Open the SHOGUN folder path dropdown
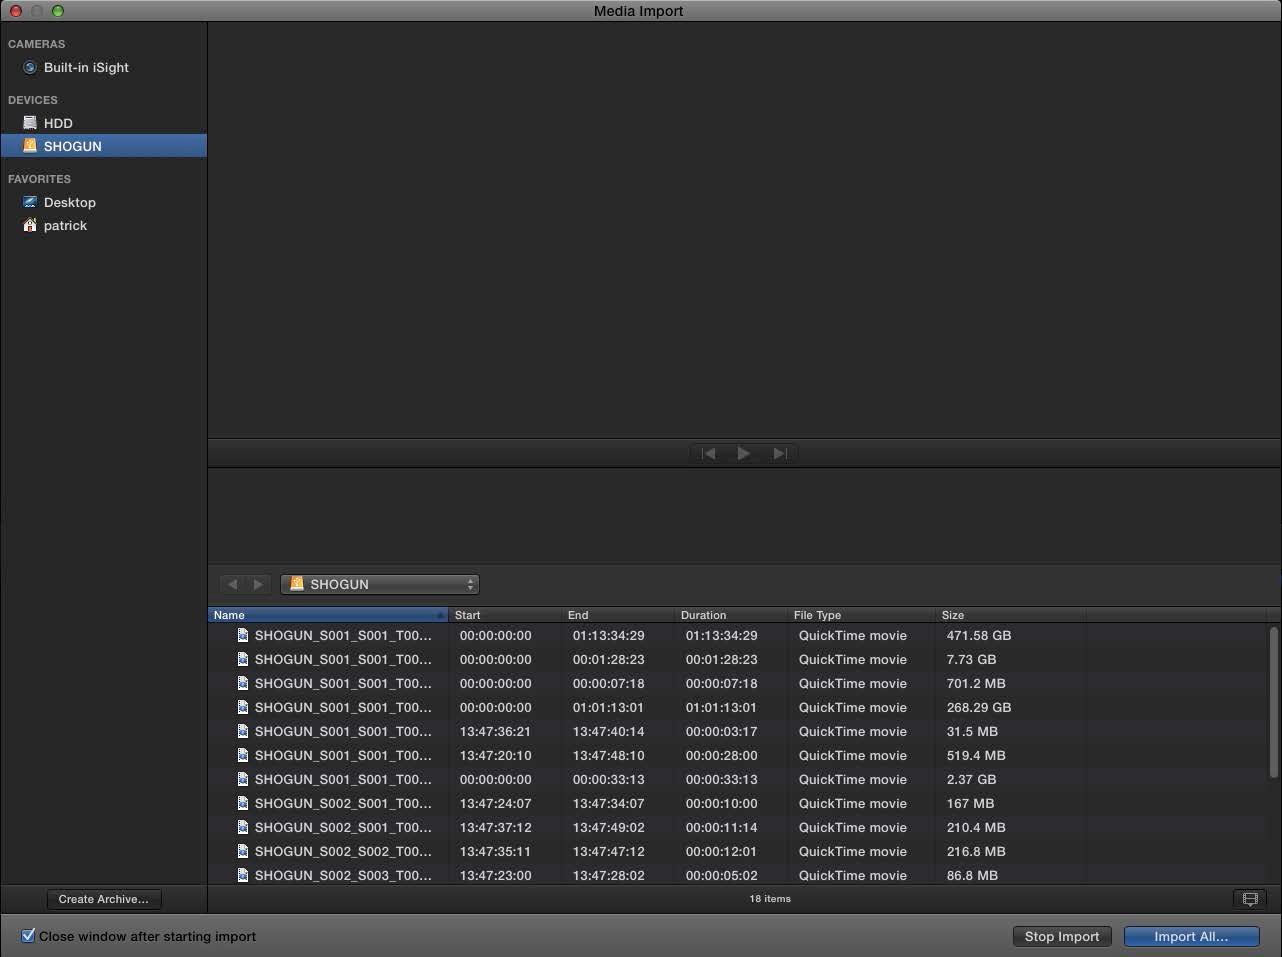The image size is (1282, 957). click(380, 584)
